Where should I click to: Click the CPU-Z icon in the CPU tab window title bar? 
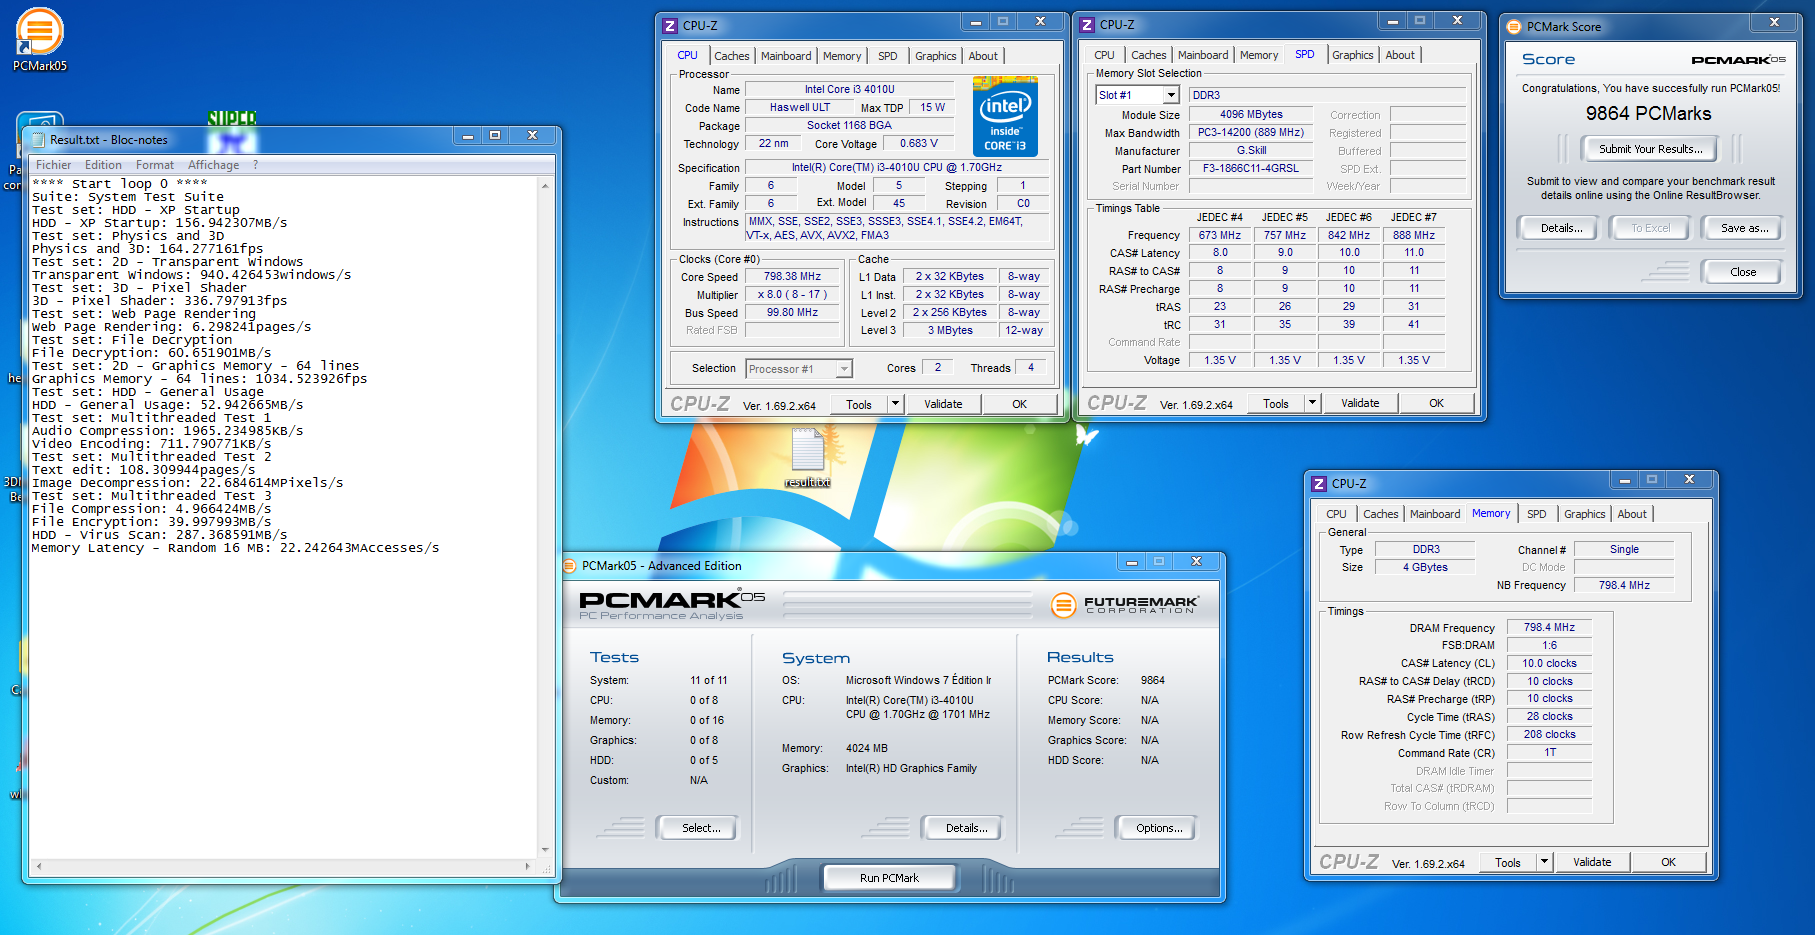coord(670,26)
